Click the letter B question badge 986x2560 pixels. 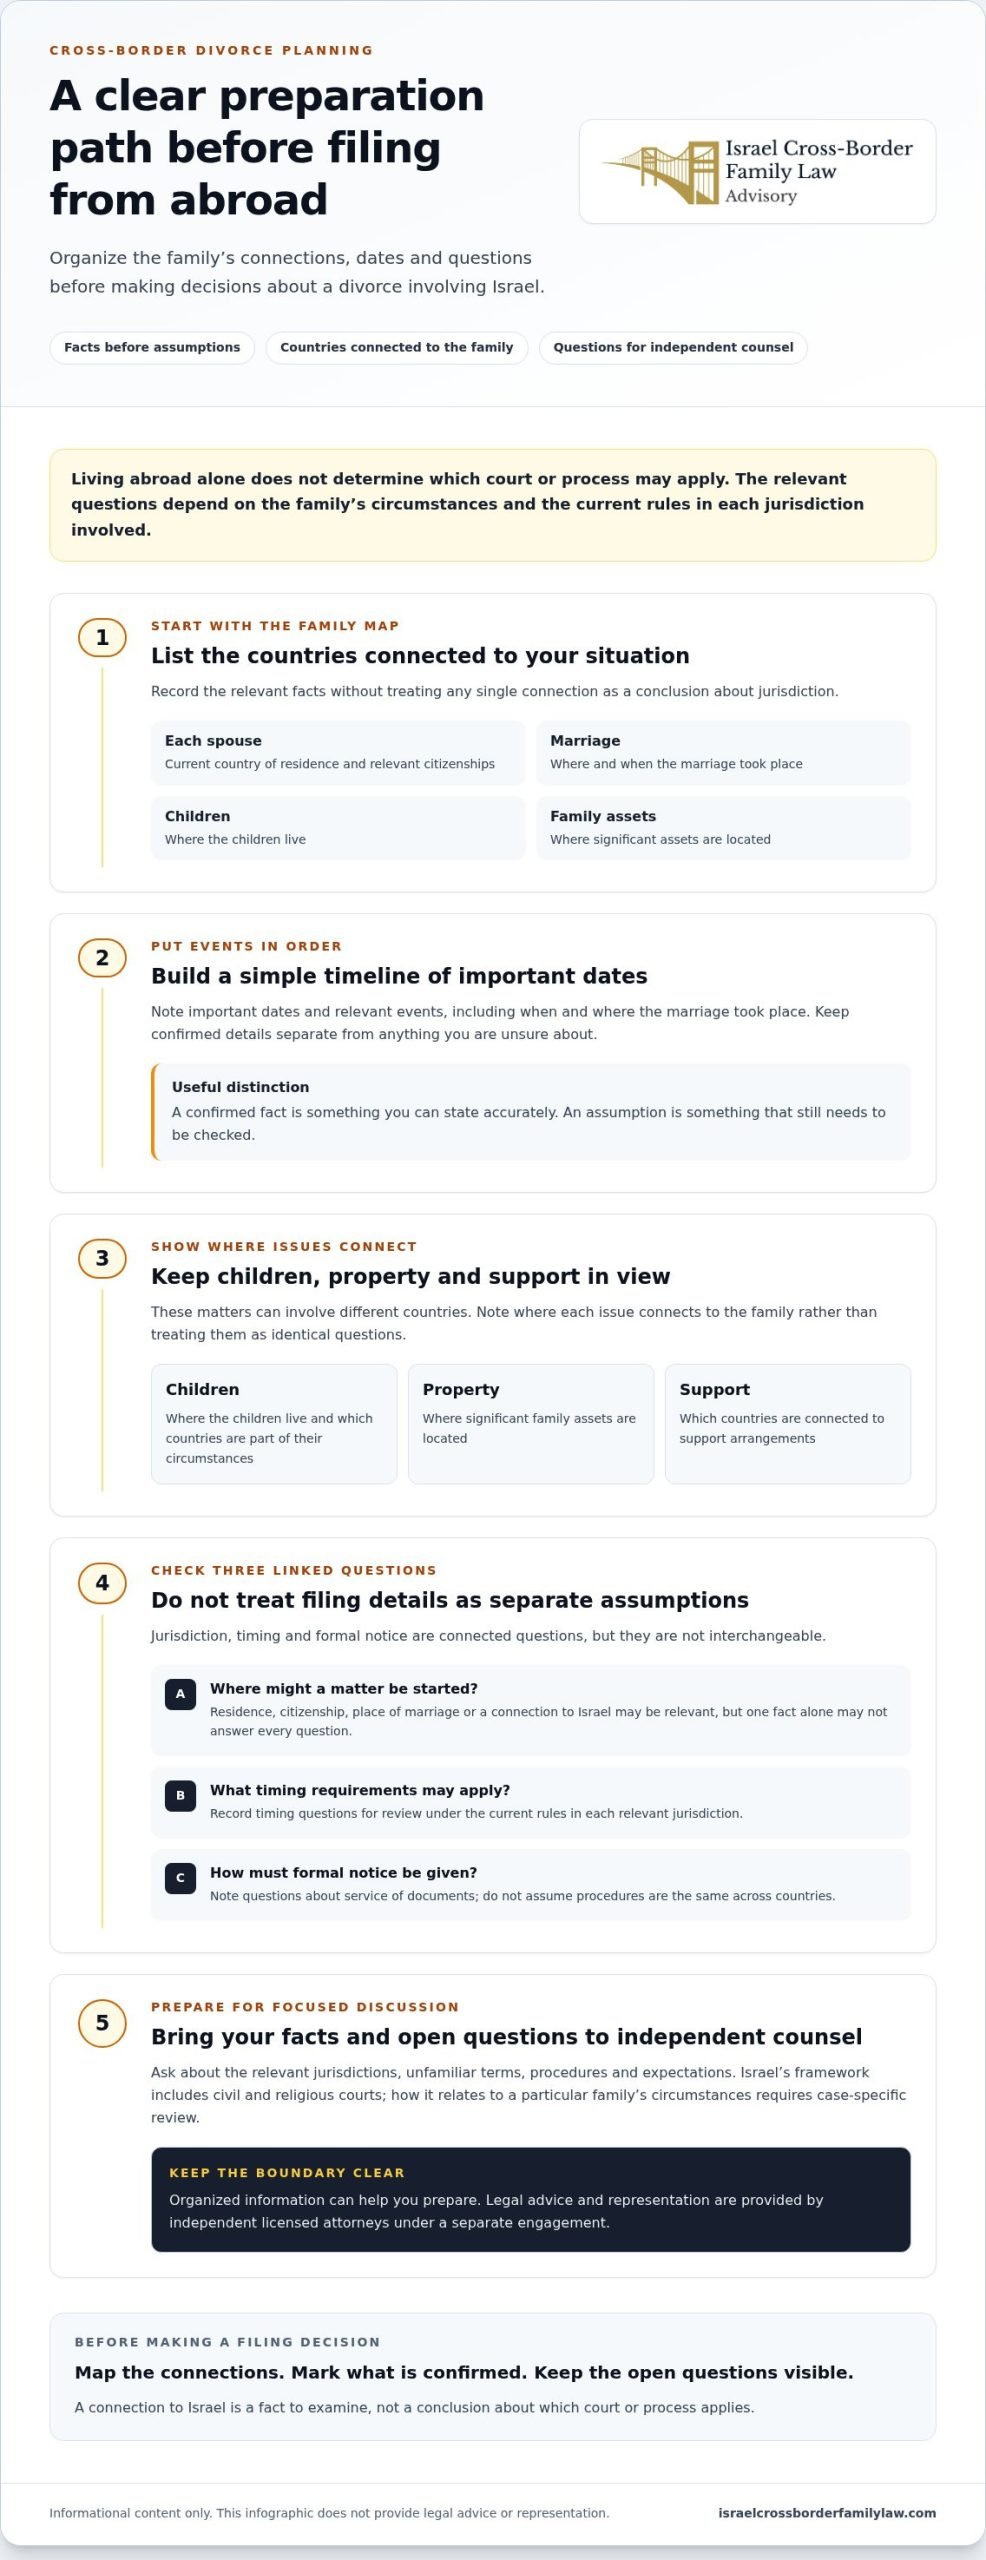pyautogui.click(x=180, y=1795)
